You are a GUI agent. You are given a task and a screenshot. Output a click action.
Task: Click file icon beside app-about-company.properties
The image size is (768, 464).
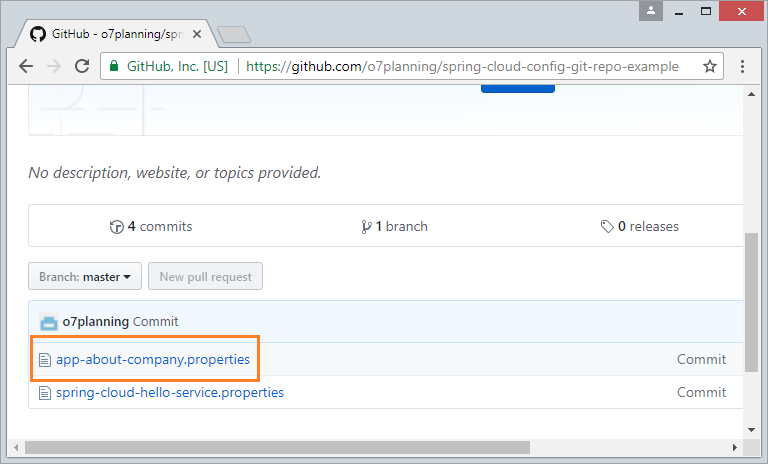pyautogui.click(x=45, y=360)
